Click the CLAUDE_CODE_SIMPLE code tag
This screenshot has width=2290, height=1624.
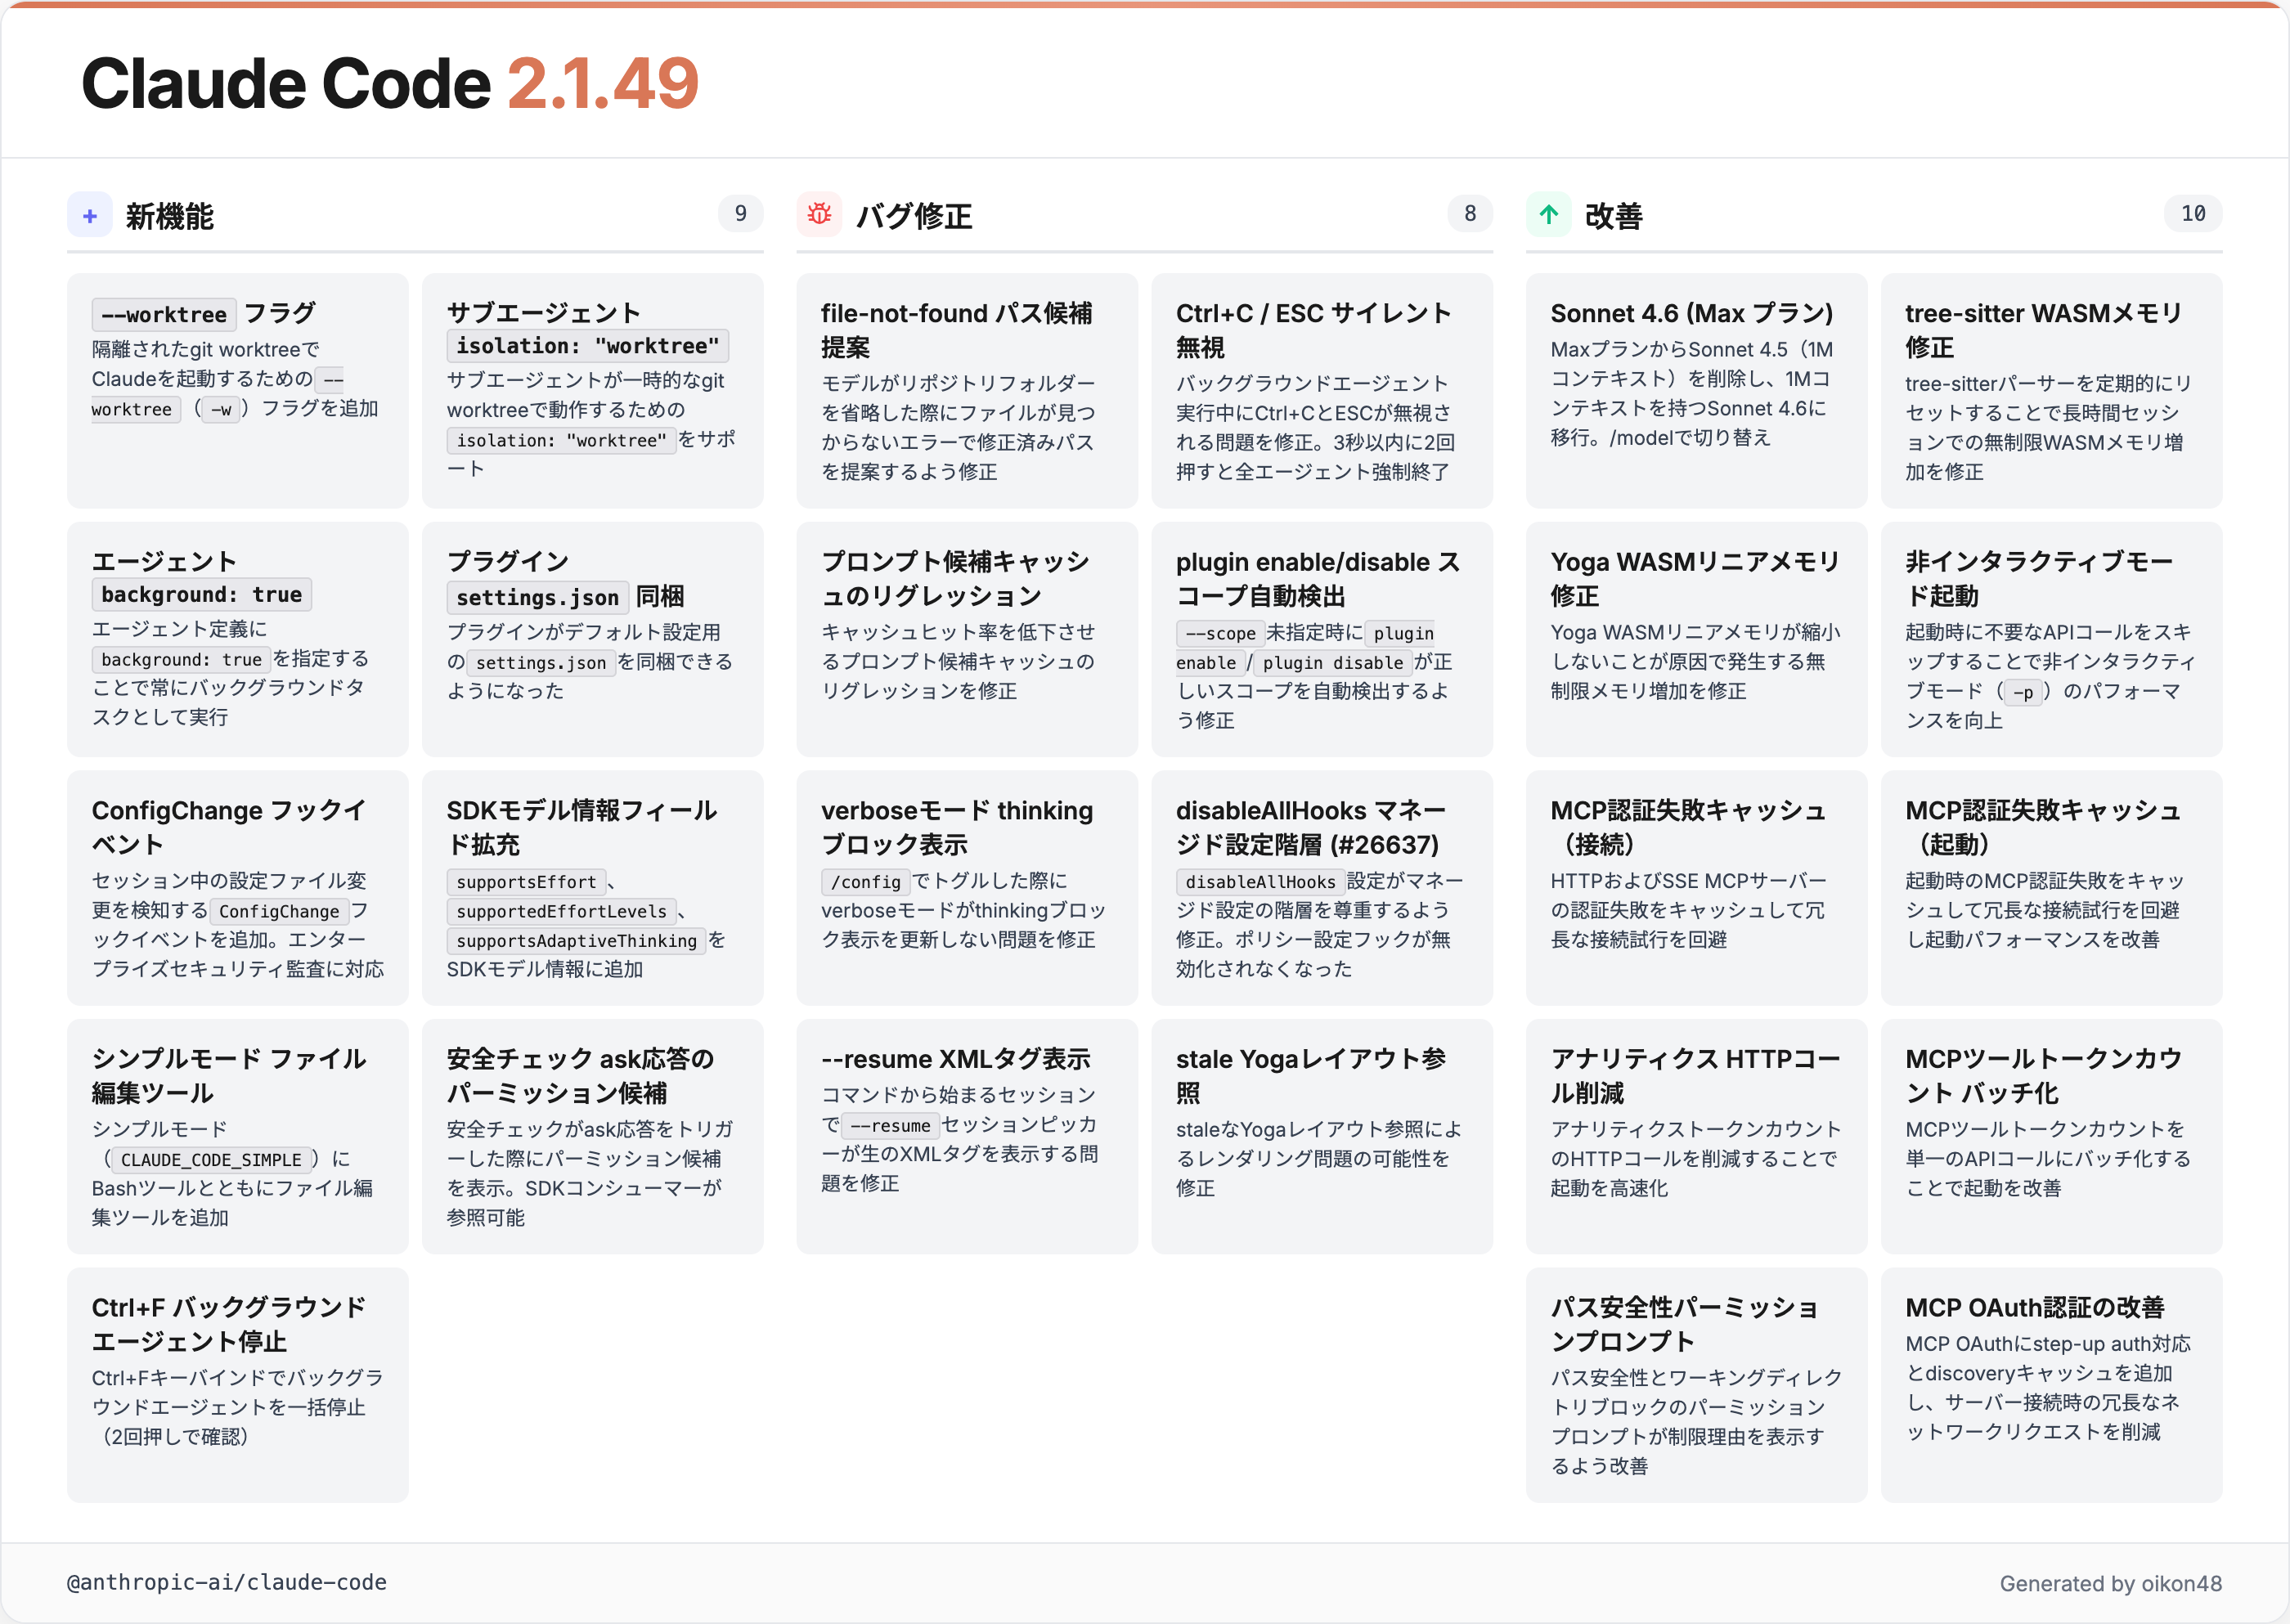tap(211, 1160)
